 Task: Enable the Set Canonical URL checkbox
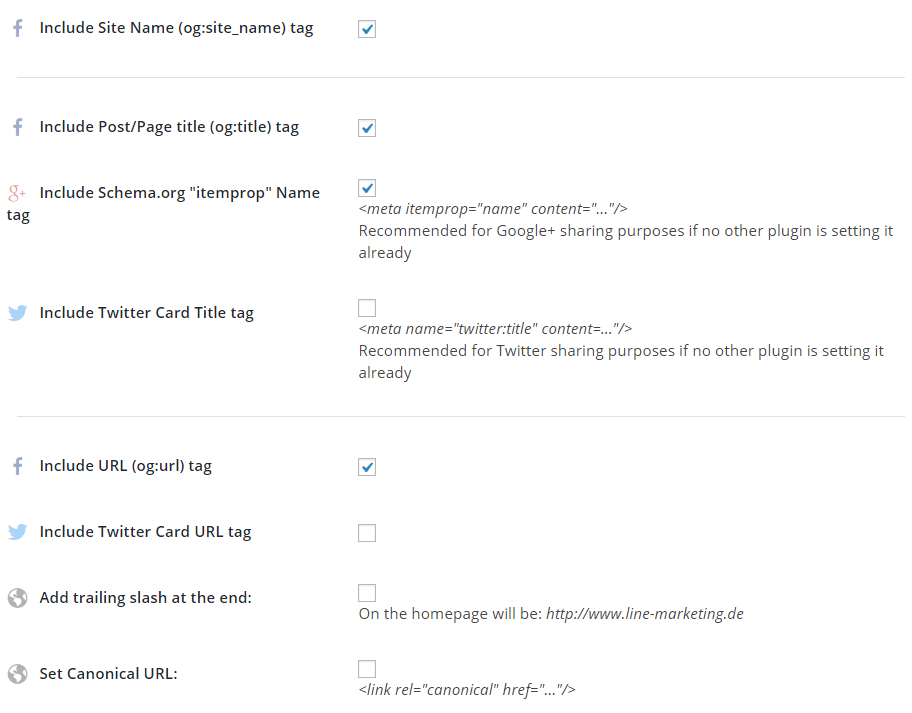(x=367, y=669)
